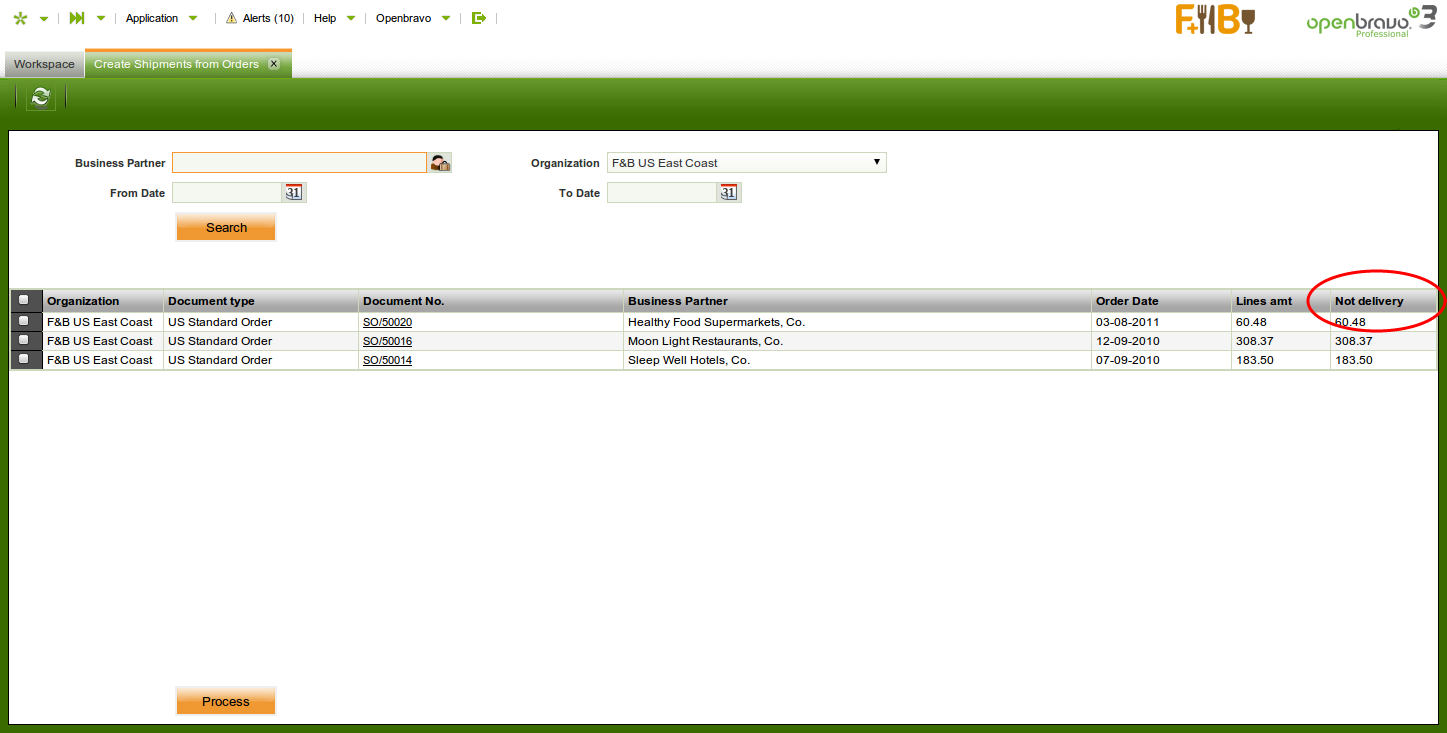Click the F&B company logo
This screenshot has height=733, width=1447.
pyautogui.click(x=1215, y=20)
